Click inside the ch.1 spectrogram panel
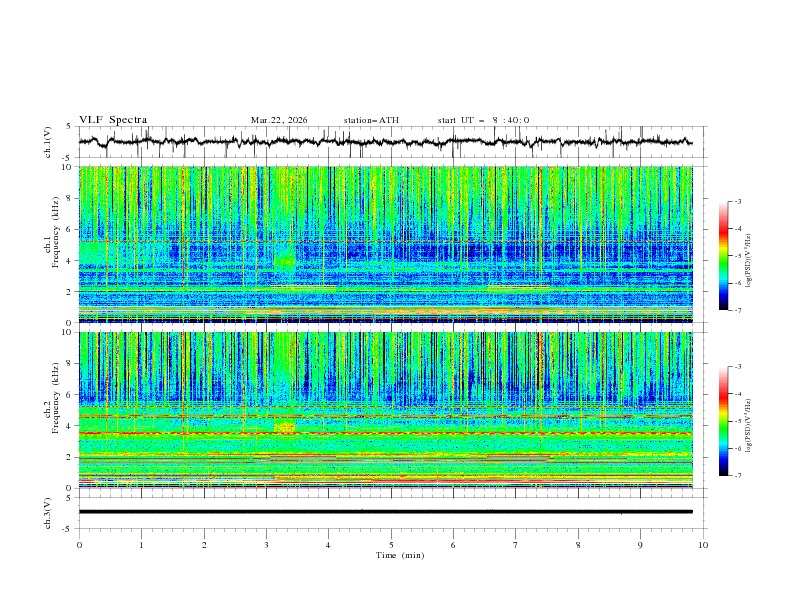Viewport: 792px width, 612px height. click(x=385, y=244)
